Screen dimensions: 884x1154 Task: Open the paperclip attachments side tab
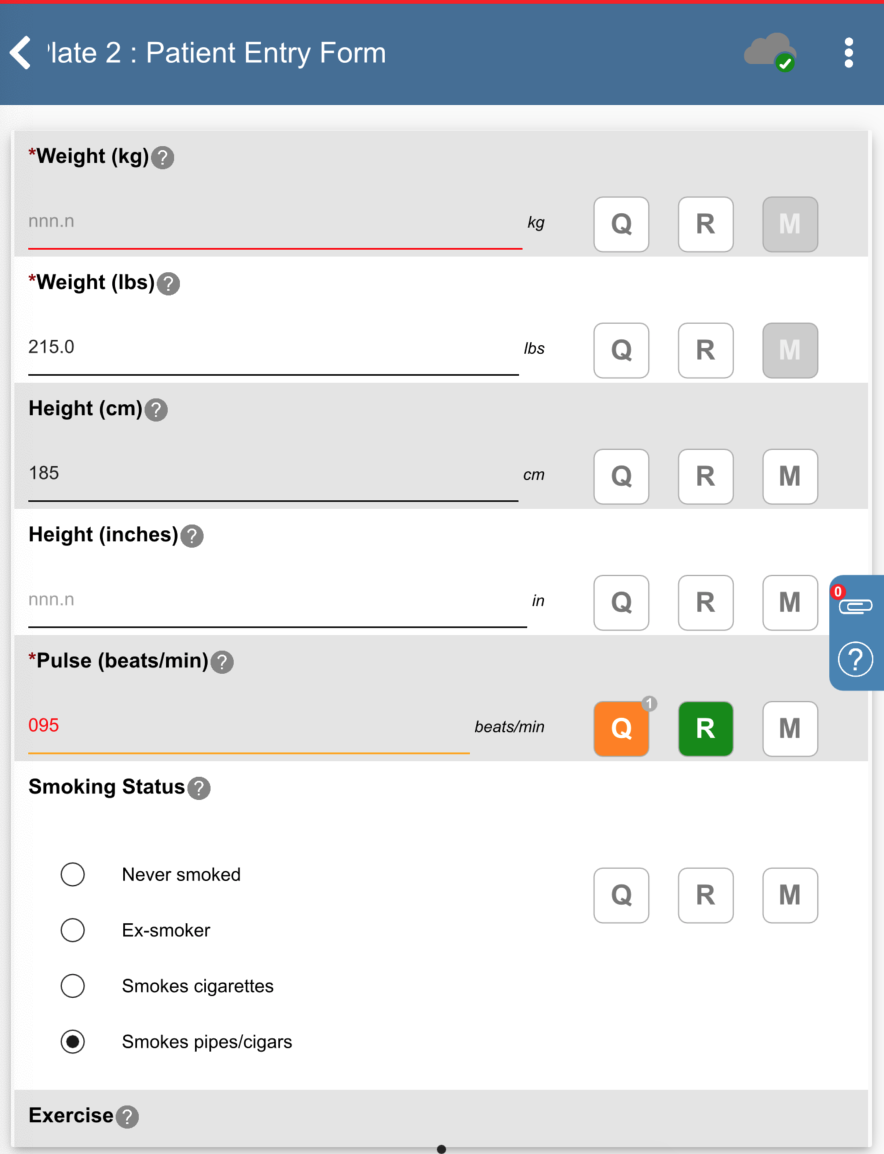coord(855,605)
